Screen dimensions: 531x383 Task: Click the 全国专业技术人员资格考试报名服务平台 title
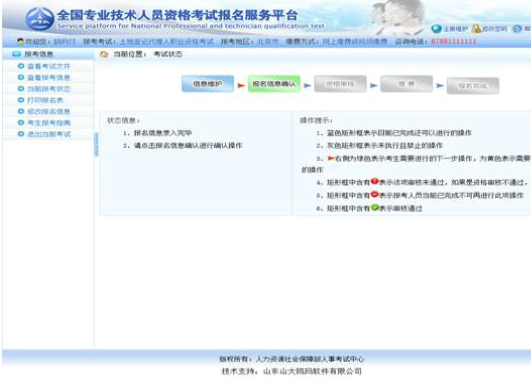pyautogui.click(x=177, y=15)
